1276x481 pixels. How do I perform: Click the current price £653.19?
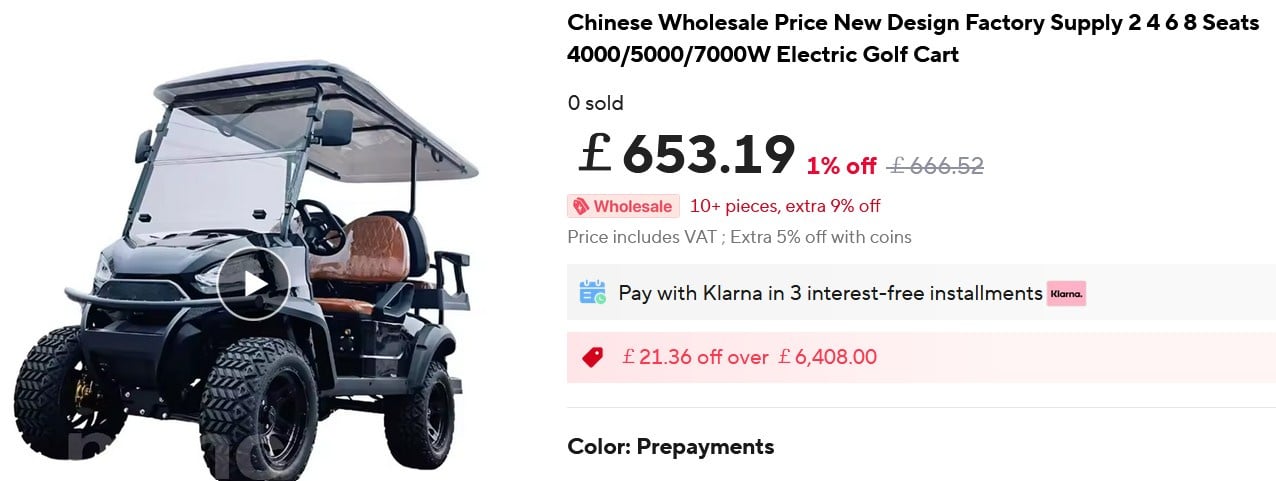[x=687, y=154]
